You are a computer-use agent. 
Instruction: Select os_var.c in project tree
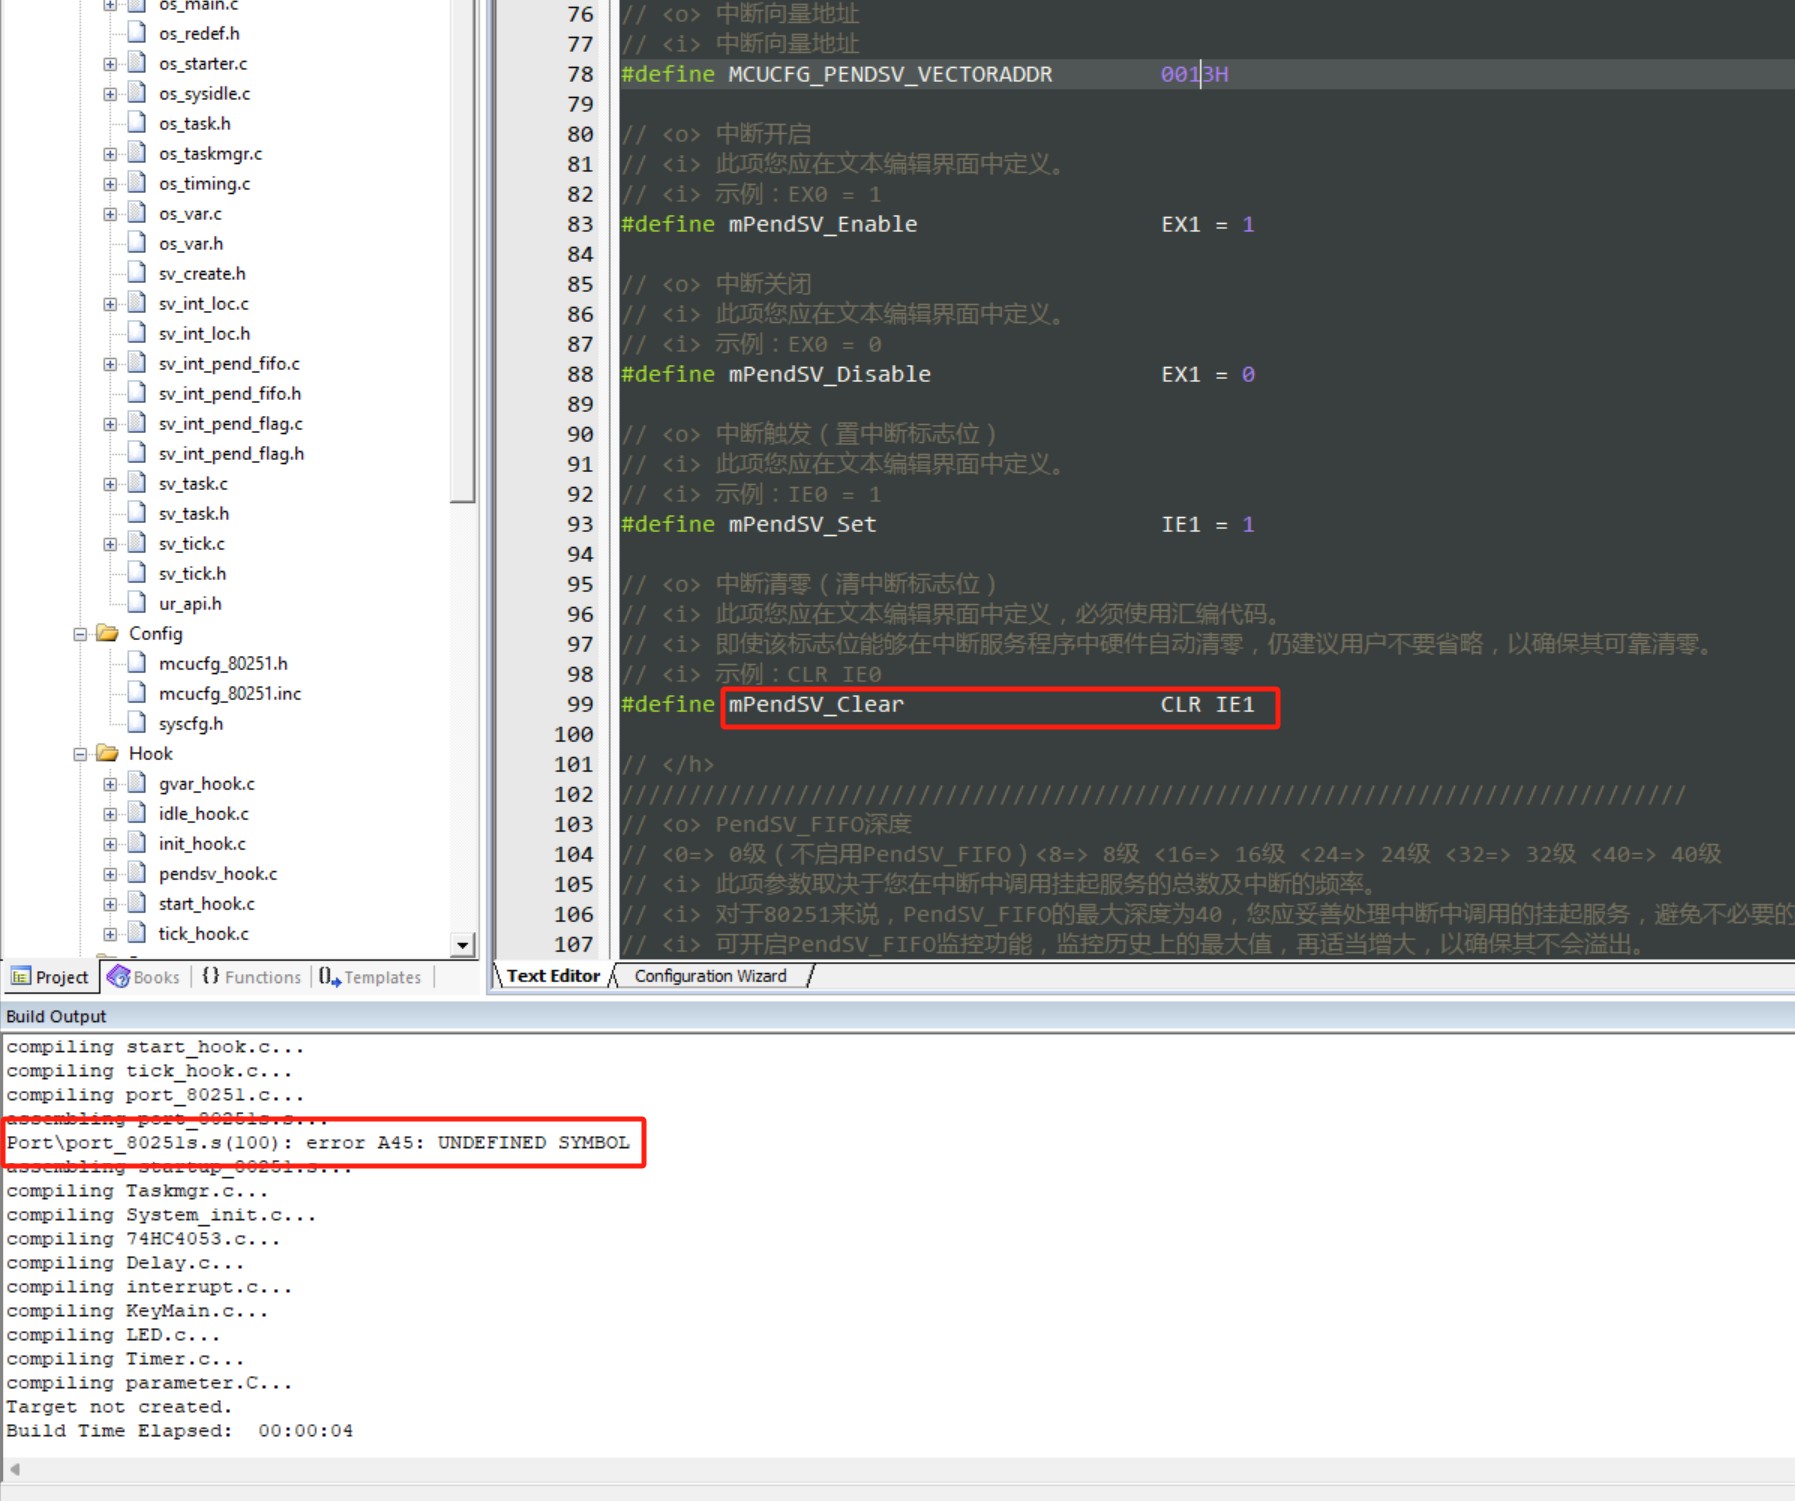(x=190, y=214)
